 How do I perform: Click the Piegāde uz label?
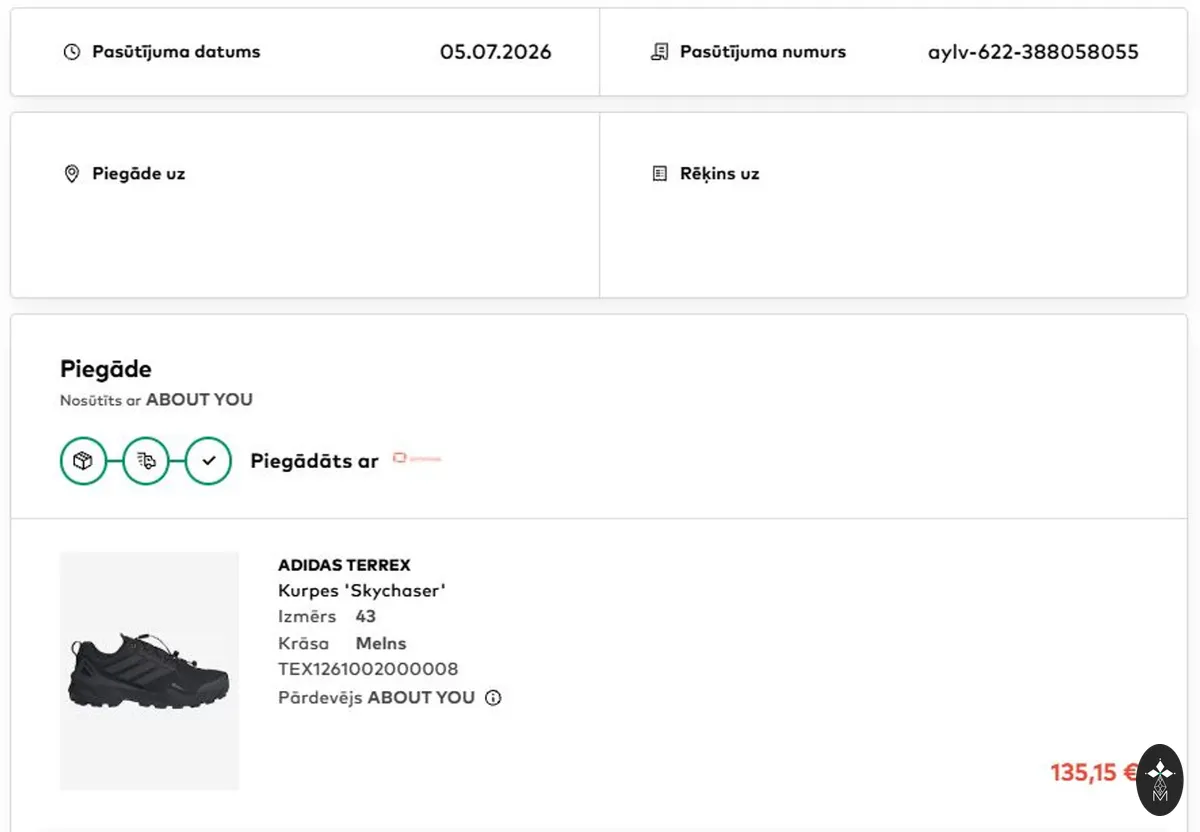pyautogui.click(x=139, y=174)
